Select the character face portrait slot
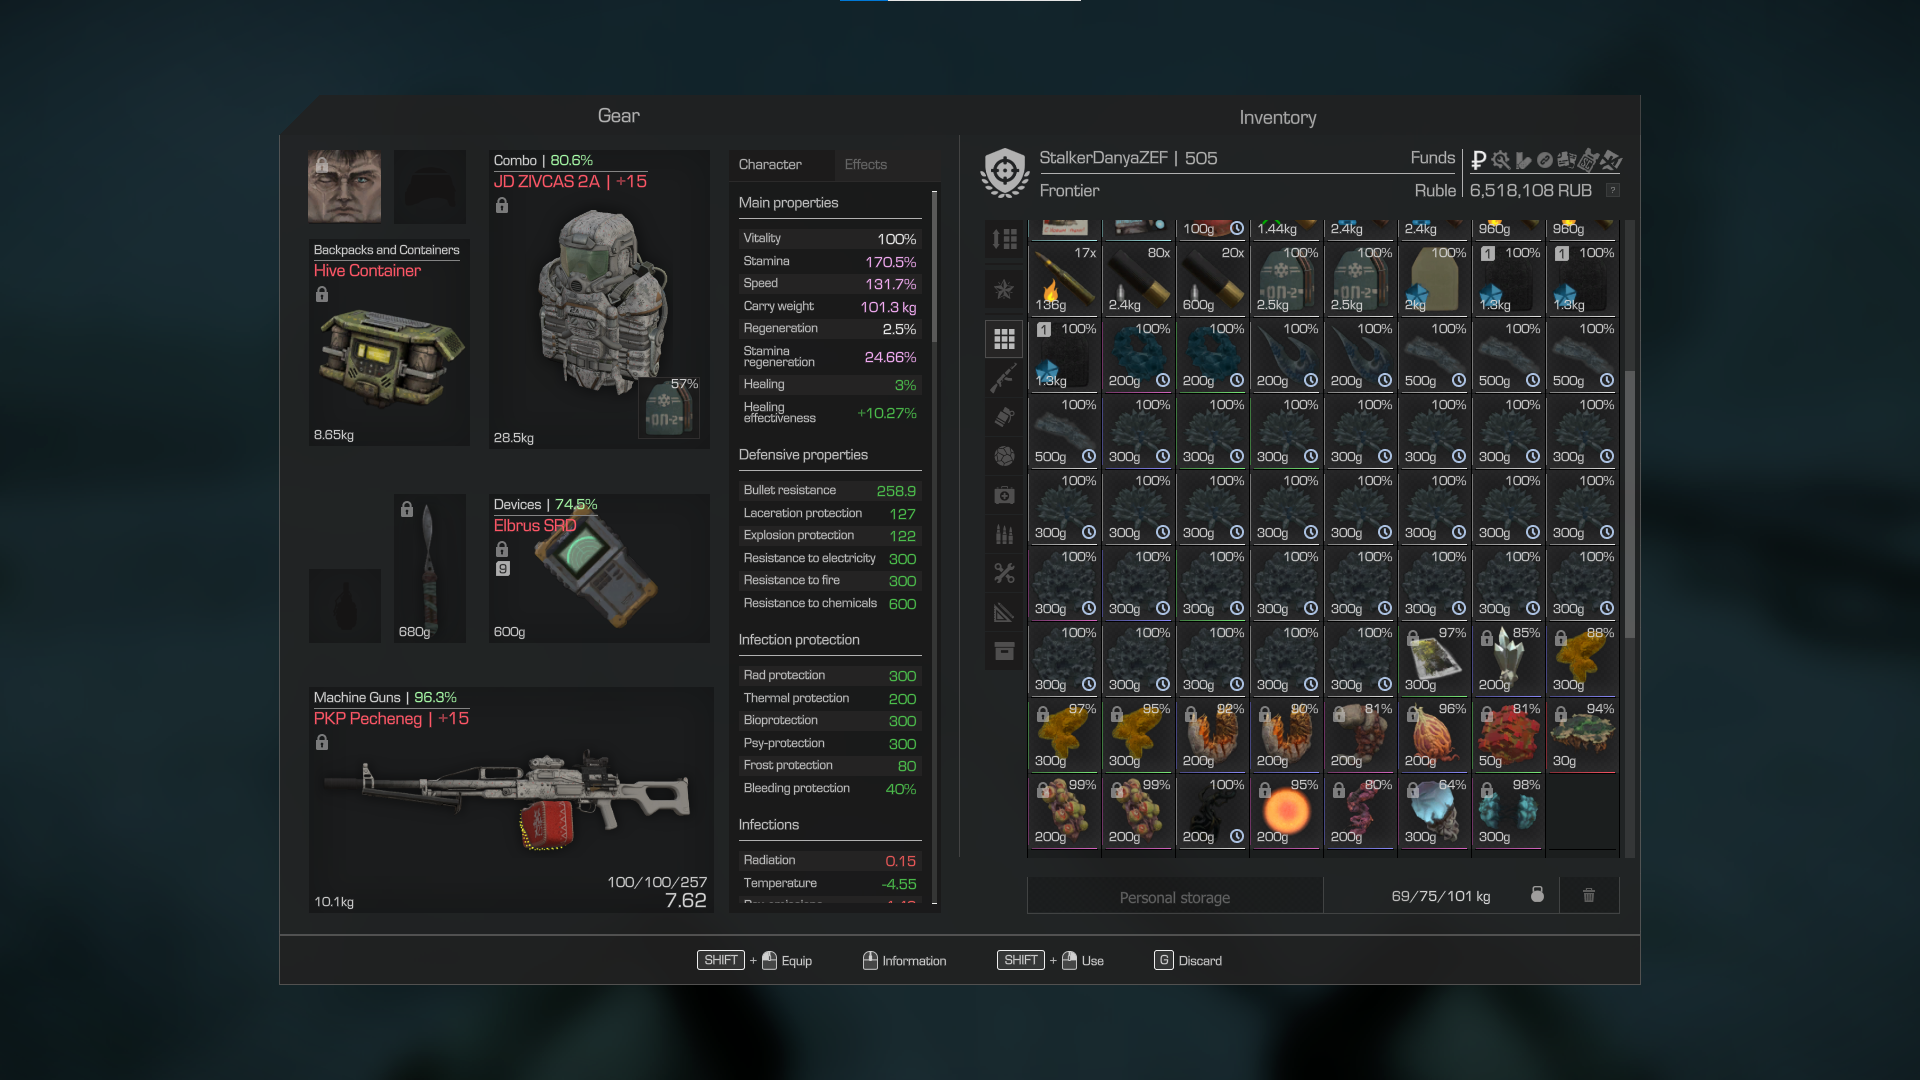Viewport: 1920px width, 1080px height. [344, 186]
